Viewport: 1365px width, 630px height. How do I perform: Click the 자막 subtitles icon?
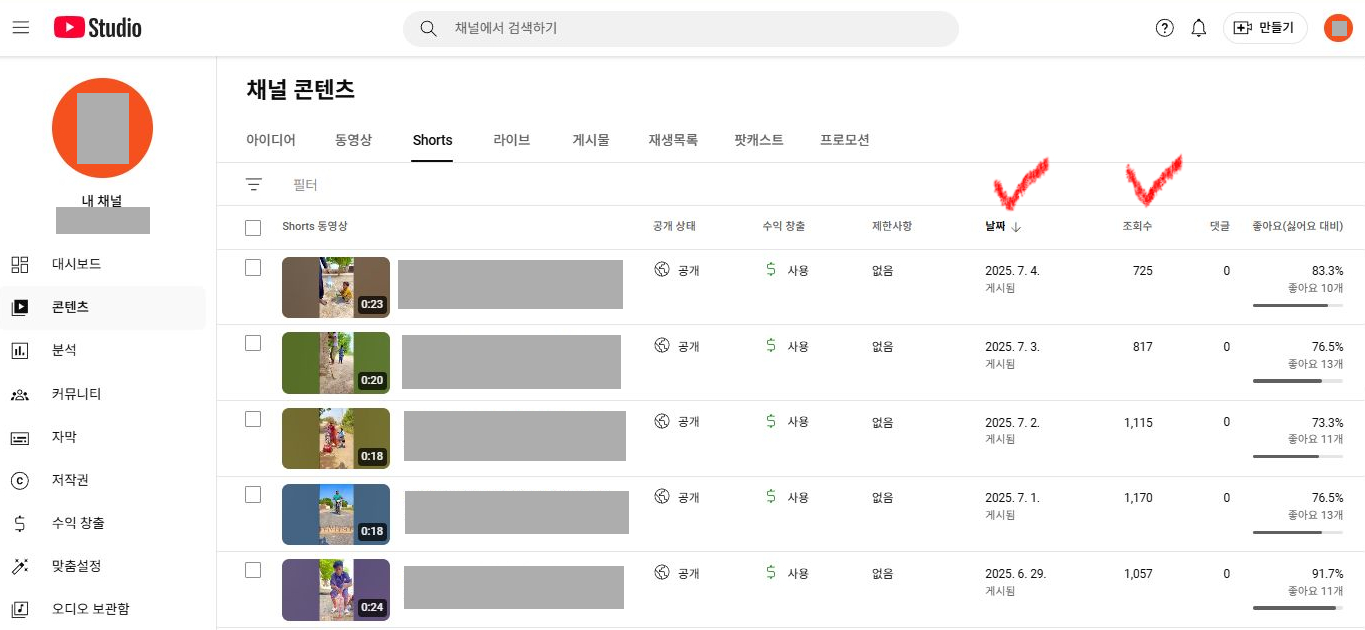tap(20, 437)
